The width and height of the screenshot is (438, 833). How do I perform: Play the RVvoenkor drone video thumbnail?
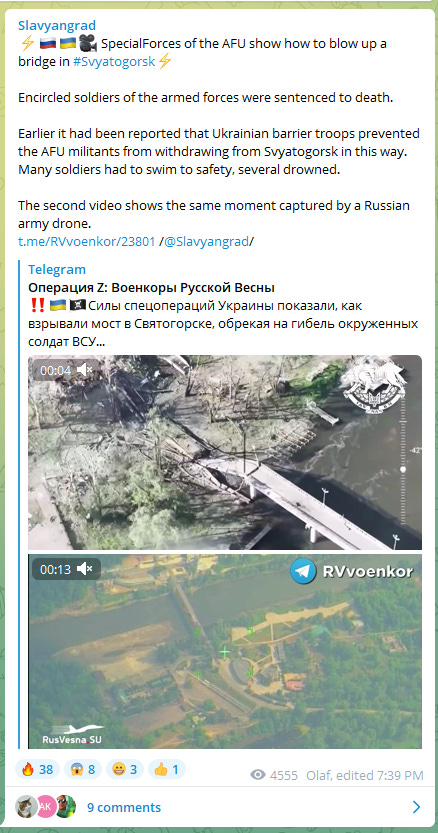point(225,651)
